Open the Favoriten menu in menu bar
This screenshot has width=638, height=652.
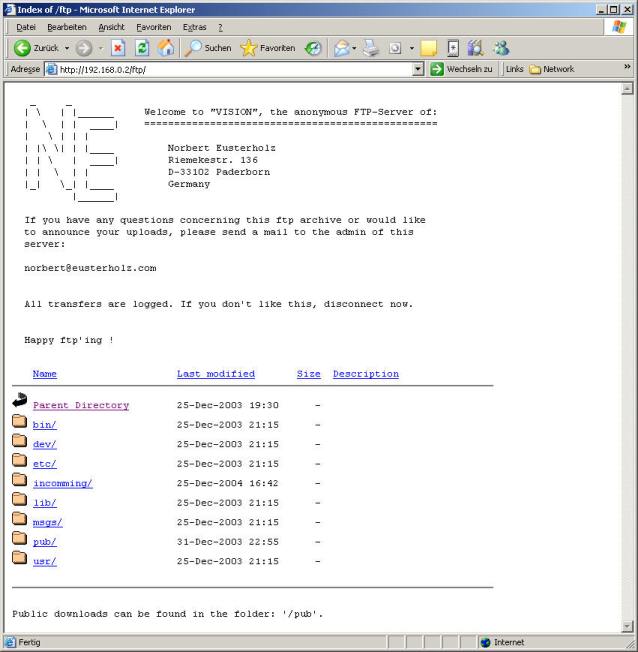coord(153,27)
